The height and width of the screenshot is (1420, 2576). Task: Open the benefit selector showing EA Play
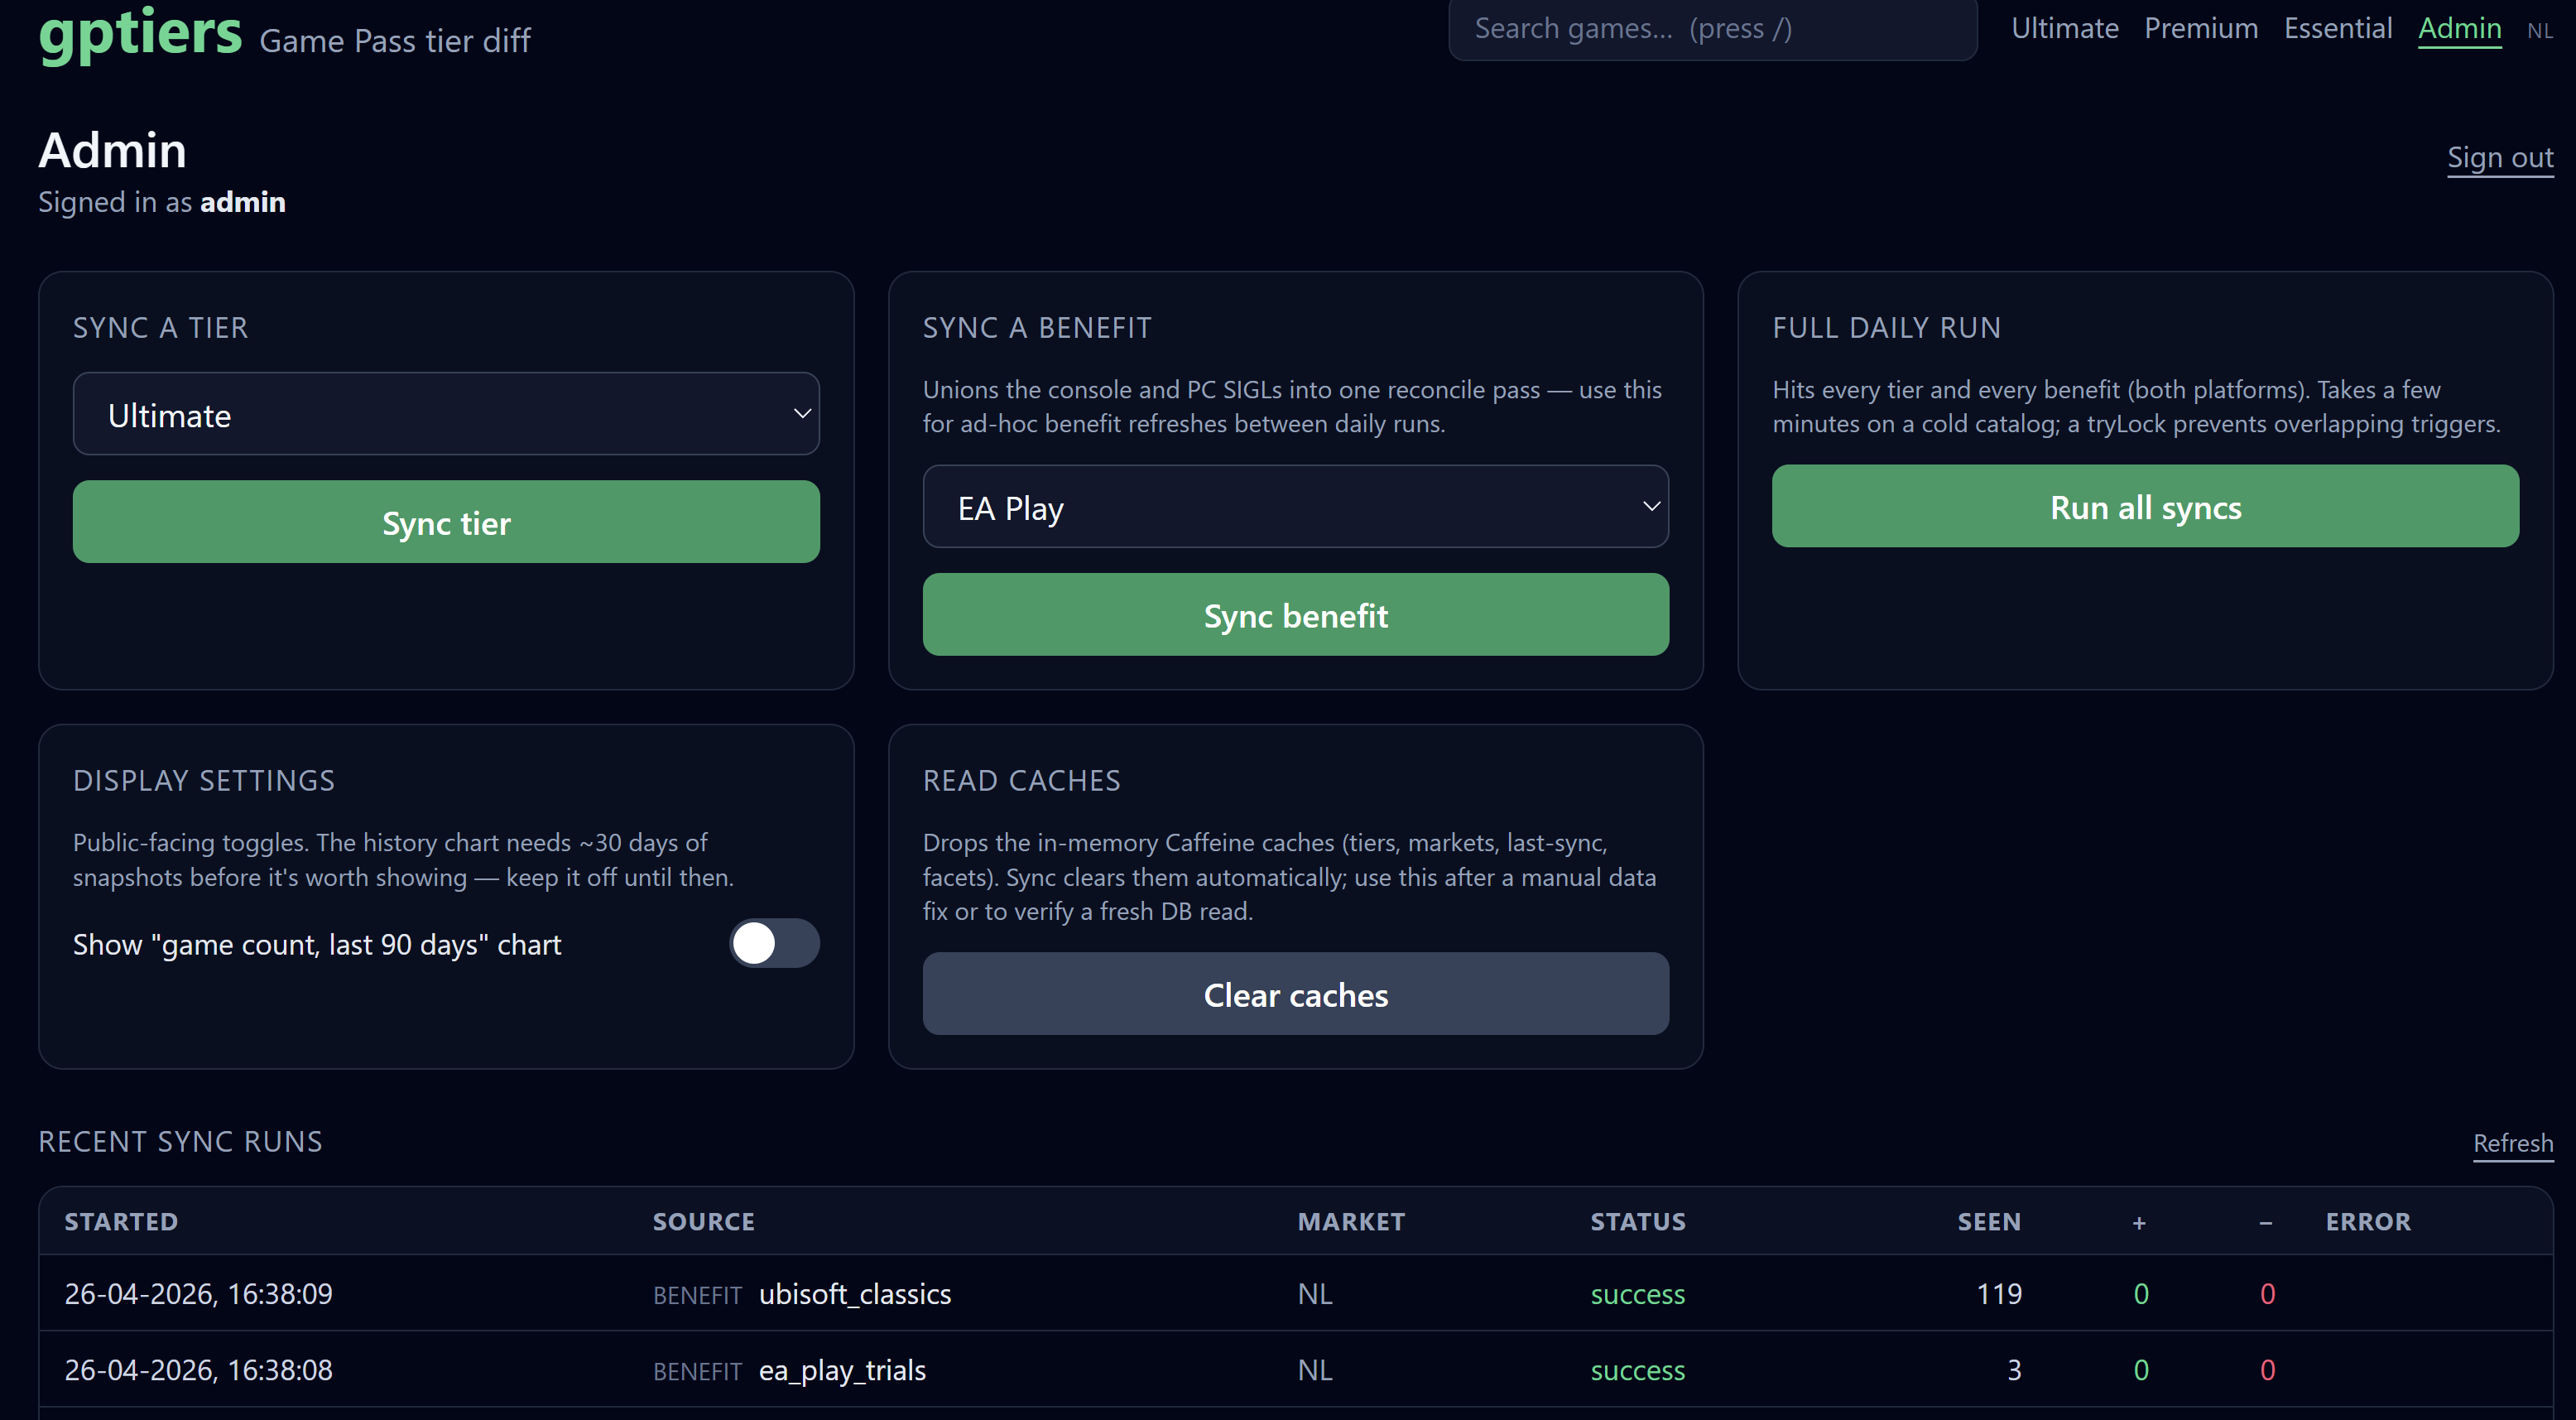click(x=1295, y=507)
